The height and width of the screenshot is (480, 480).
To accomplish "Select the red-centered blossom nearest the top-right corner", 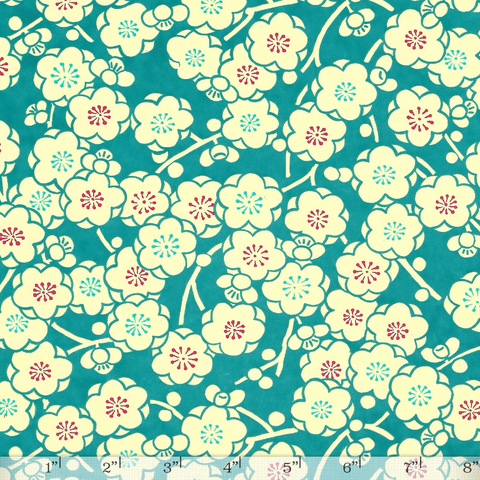I will [x=415, y=38].
